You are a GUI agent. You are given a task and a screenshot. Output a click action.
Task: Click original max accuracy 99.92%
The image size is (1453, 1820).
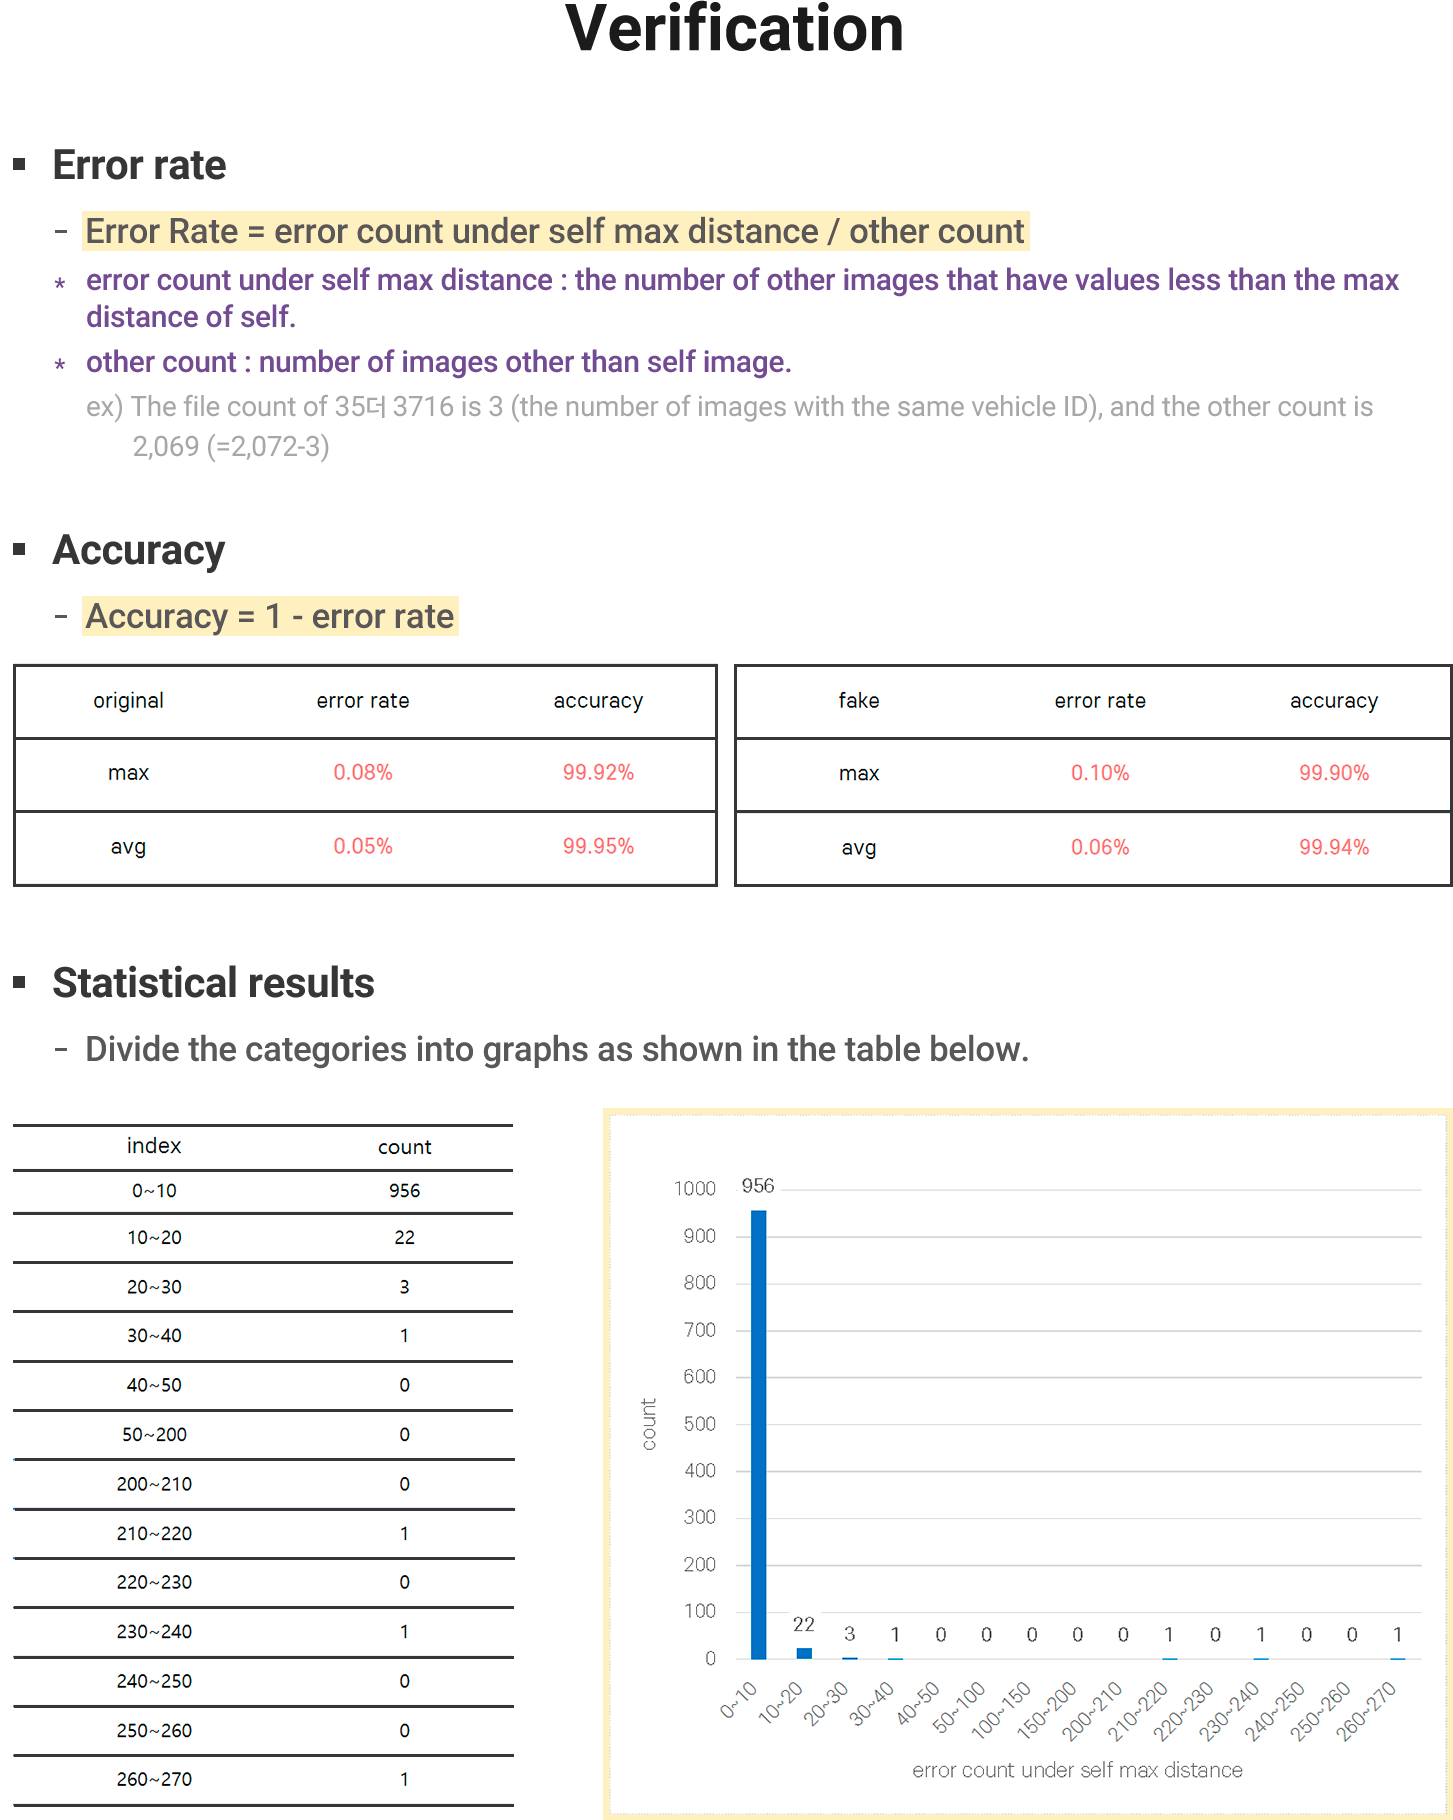coord(598,773)
